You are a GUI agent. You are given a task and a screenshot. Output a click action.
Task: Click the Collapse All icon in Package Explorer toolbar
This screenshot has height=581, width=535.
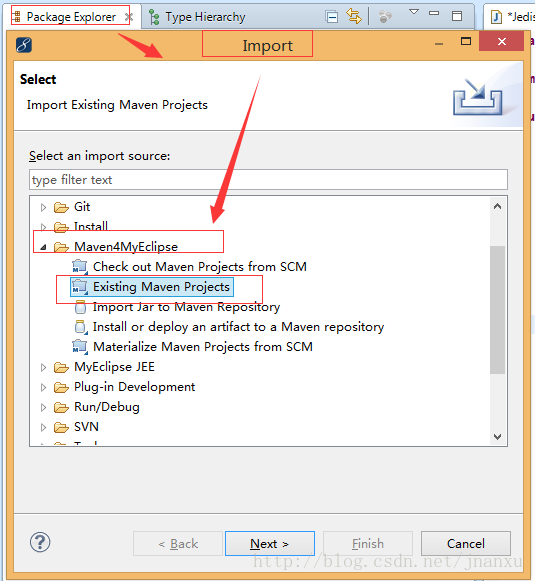point(332,17)
